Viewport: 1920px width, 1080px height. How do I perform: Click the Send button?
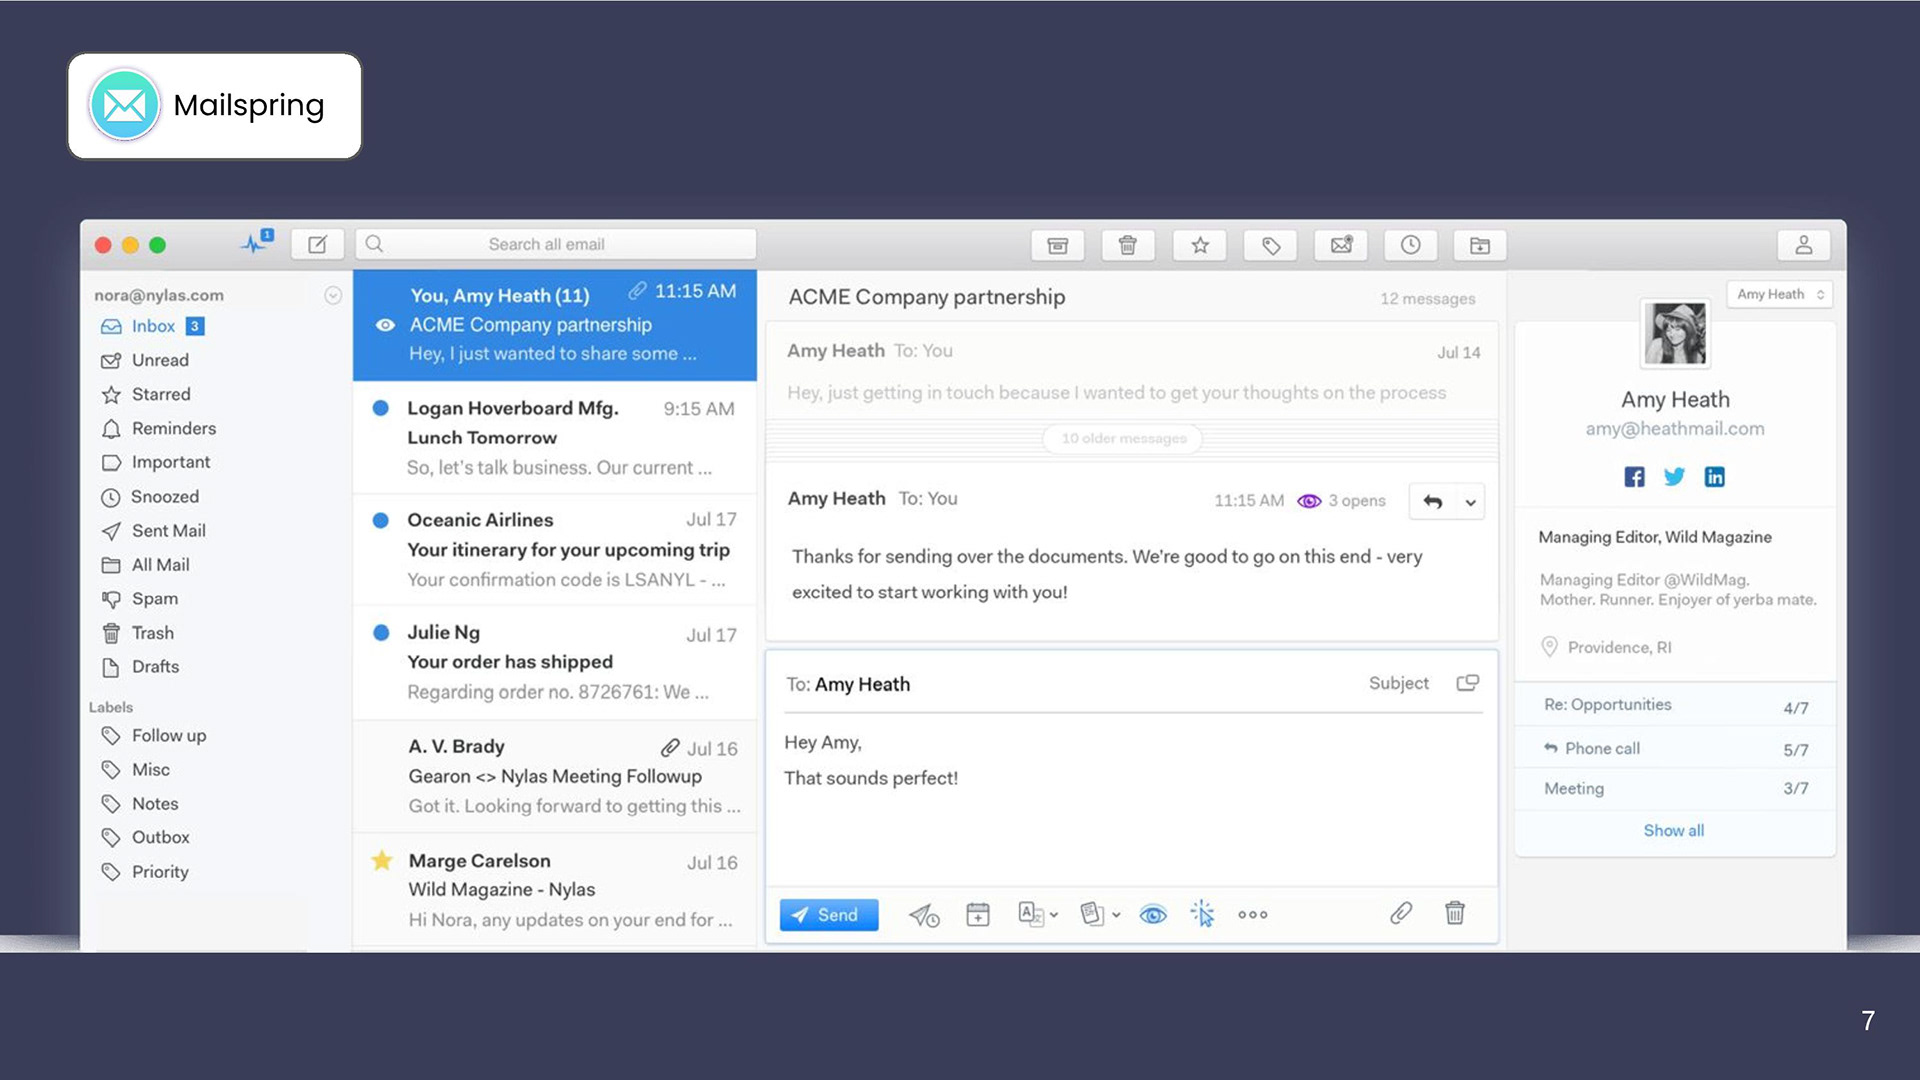pyautogui.click(x=828, y=914)
